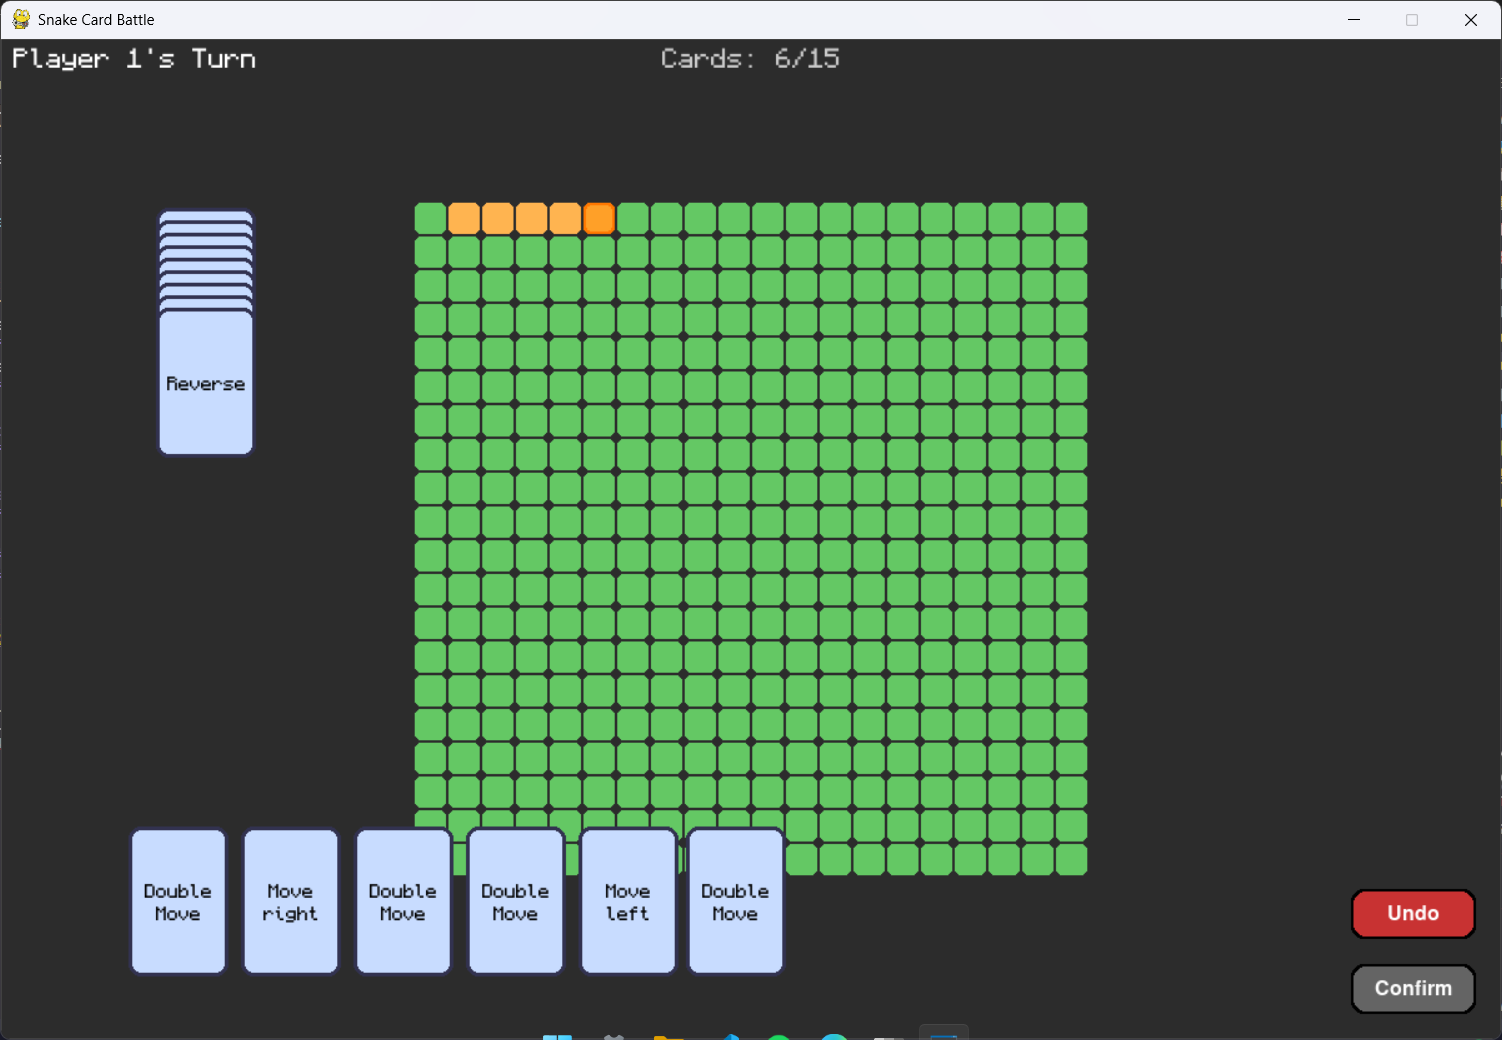Click the red Undo button
Image resolution: width=1502 pixels, height=1040 pixels.
coord(1413,914)
